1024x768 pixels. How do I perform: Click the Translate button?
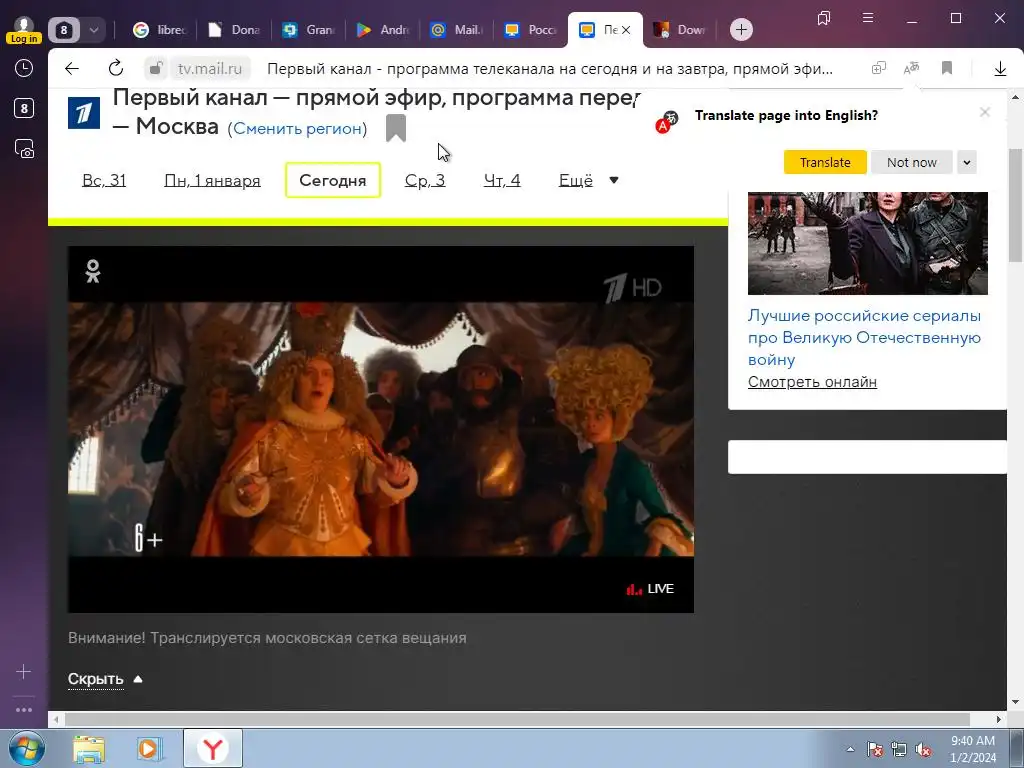[x=825, y=162]
